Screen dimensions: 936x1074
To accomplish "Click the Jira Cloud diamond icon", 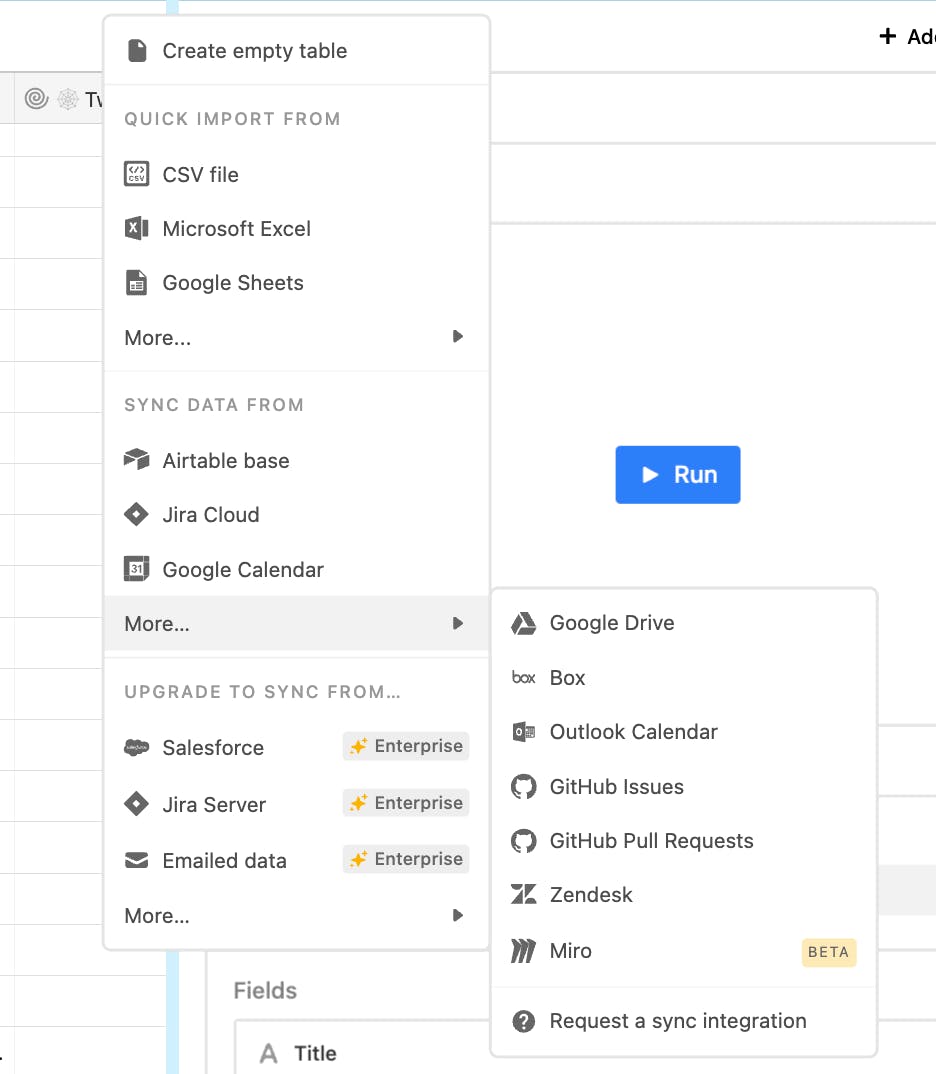I will click(136, 514).
